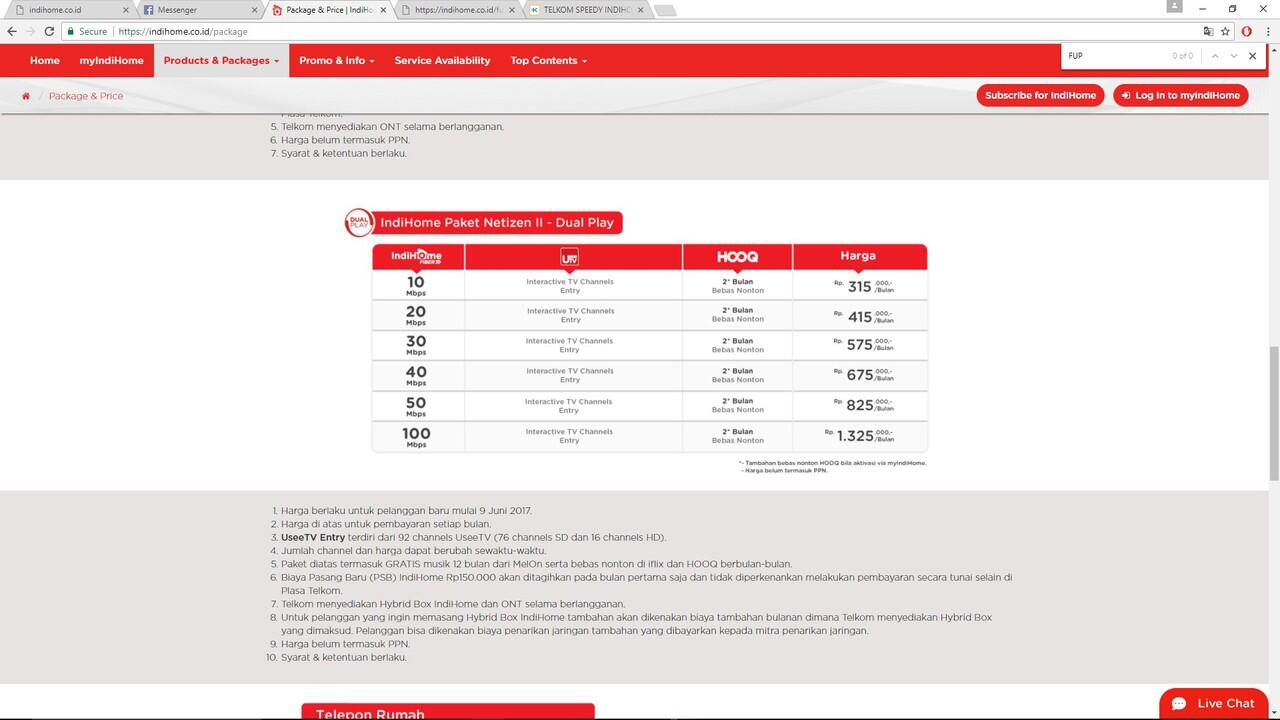The height and width of the screenshot is (720, 1280).
Task: Click the Secure padlock icon
Action: (70, 31)
